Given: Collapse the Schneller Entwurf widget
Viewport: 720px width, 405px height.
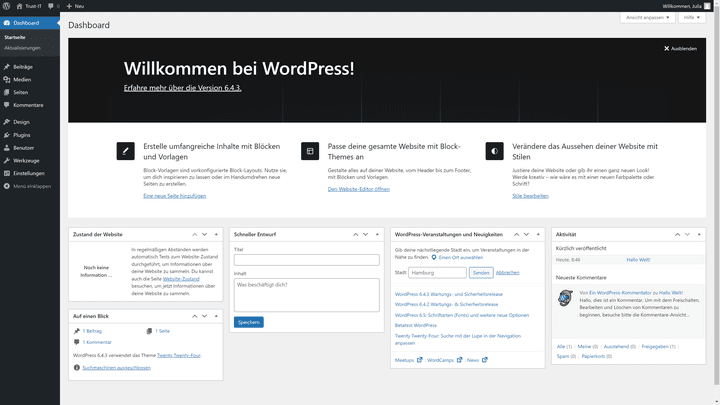Looking at the screenshot, I should [377, 235].
